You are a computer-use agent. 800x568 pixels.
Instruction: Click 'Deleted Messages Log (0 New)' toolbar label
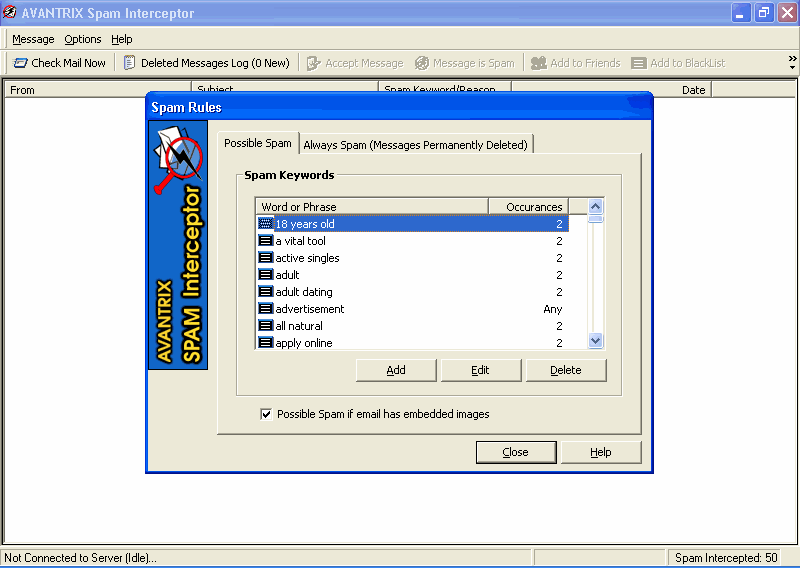coord(215,63)
